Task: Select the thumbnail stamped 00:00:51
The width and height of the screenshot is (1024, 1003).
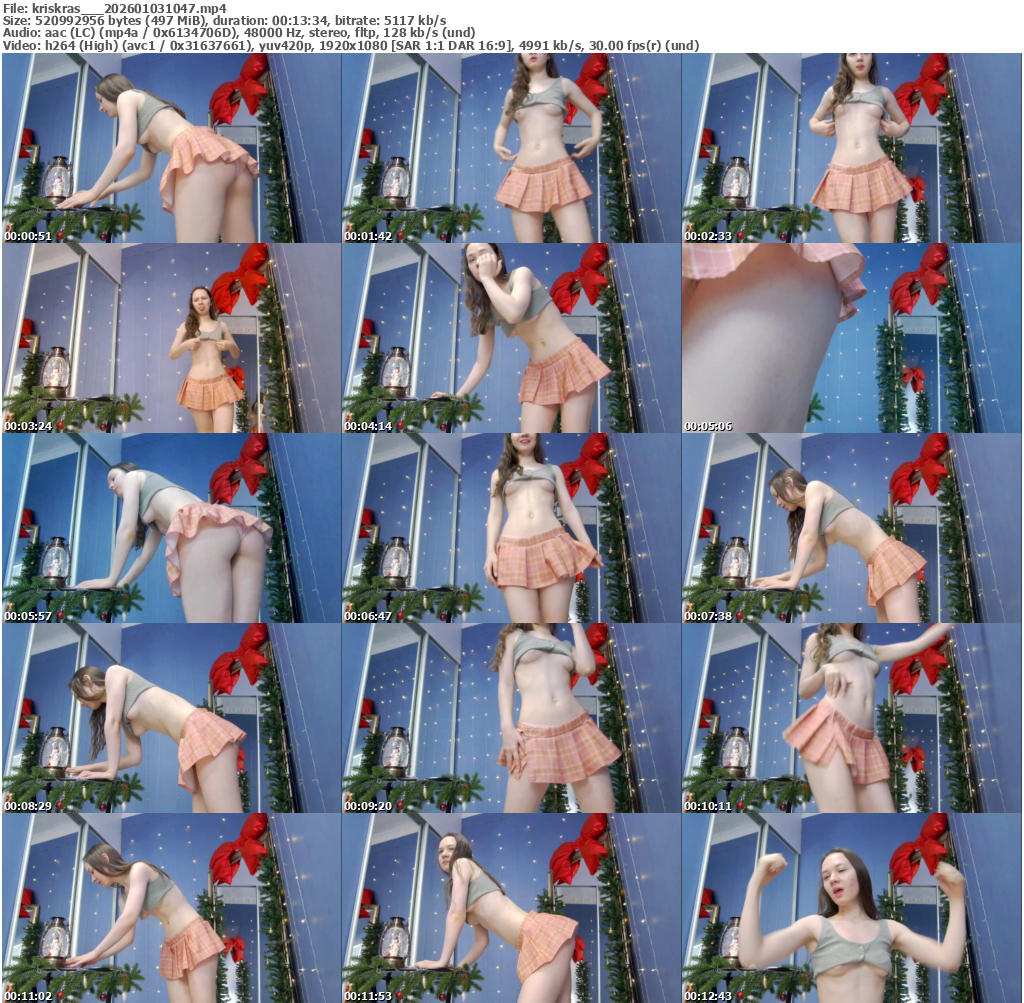Action: tap(171, 148)
